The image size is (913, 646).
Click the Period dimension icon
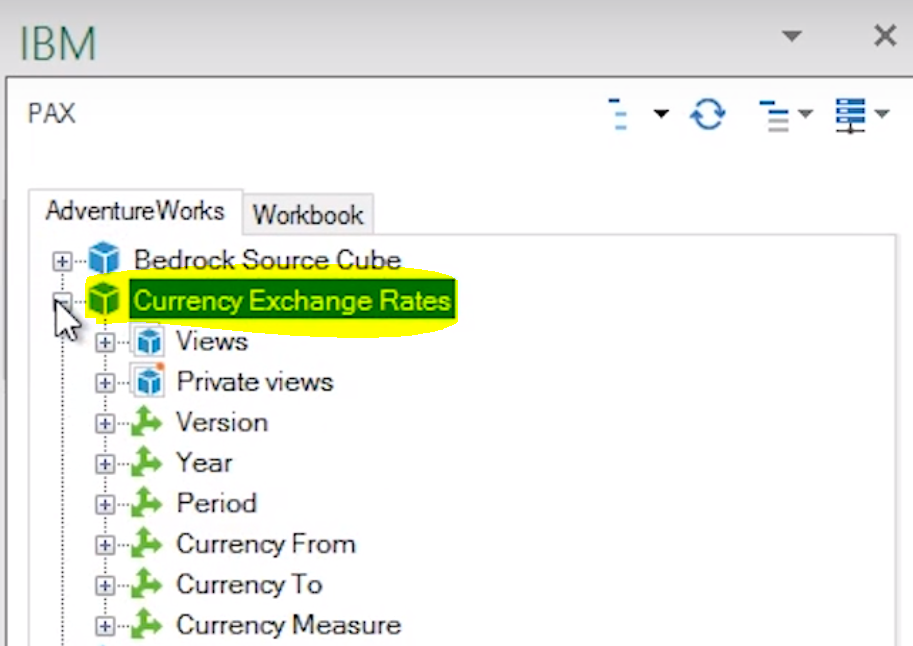pos(146,503)
